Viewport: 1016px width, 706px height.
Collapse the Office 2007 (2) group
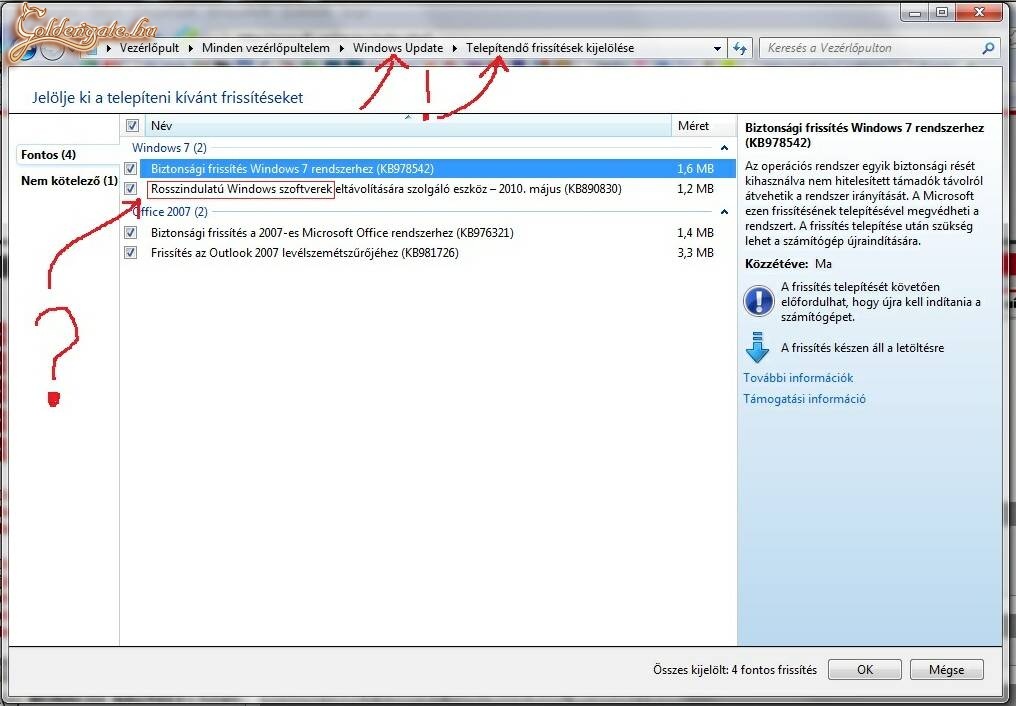click(x=724, y=212)
